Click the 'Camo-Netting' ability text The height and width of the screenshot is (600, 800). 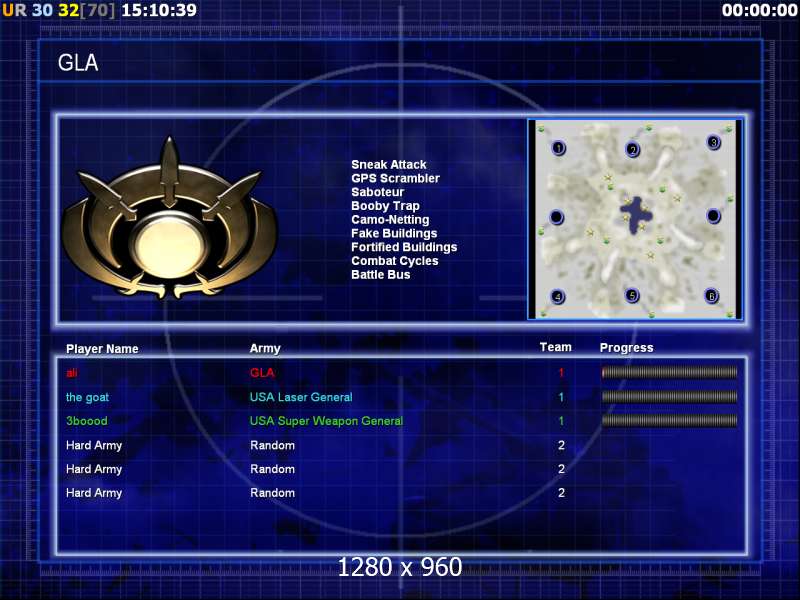(x=390, y=220)
